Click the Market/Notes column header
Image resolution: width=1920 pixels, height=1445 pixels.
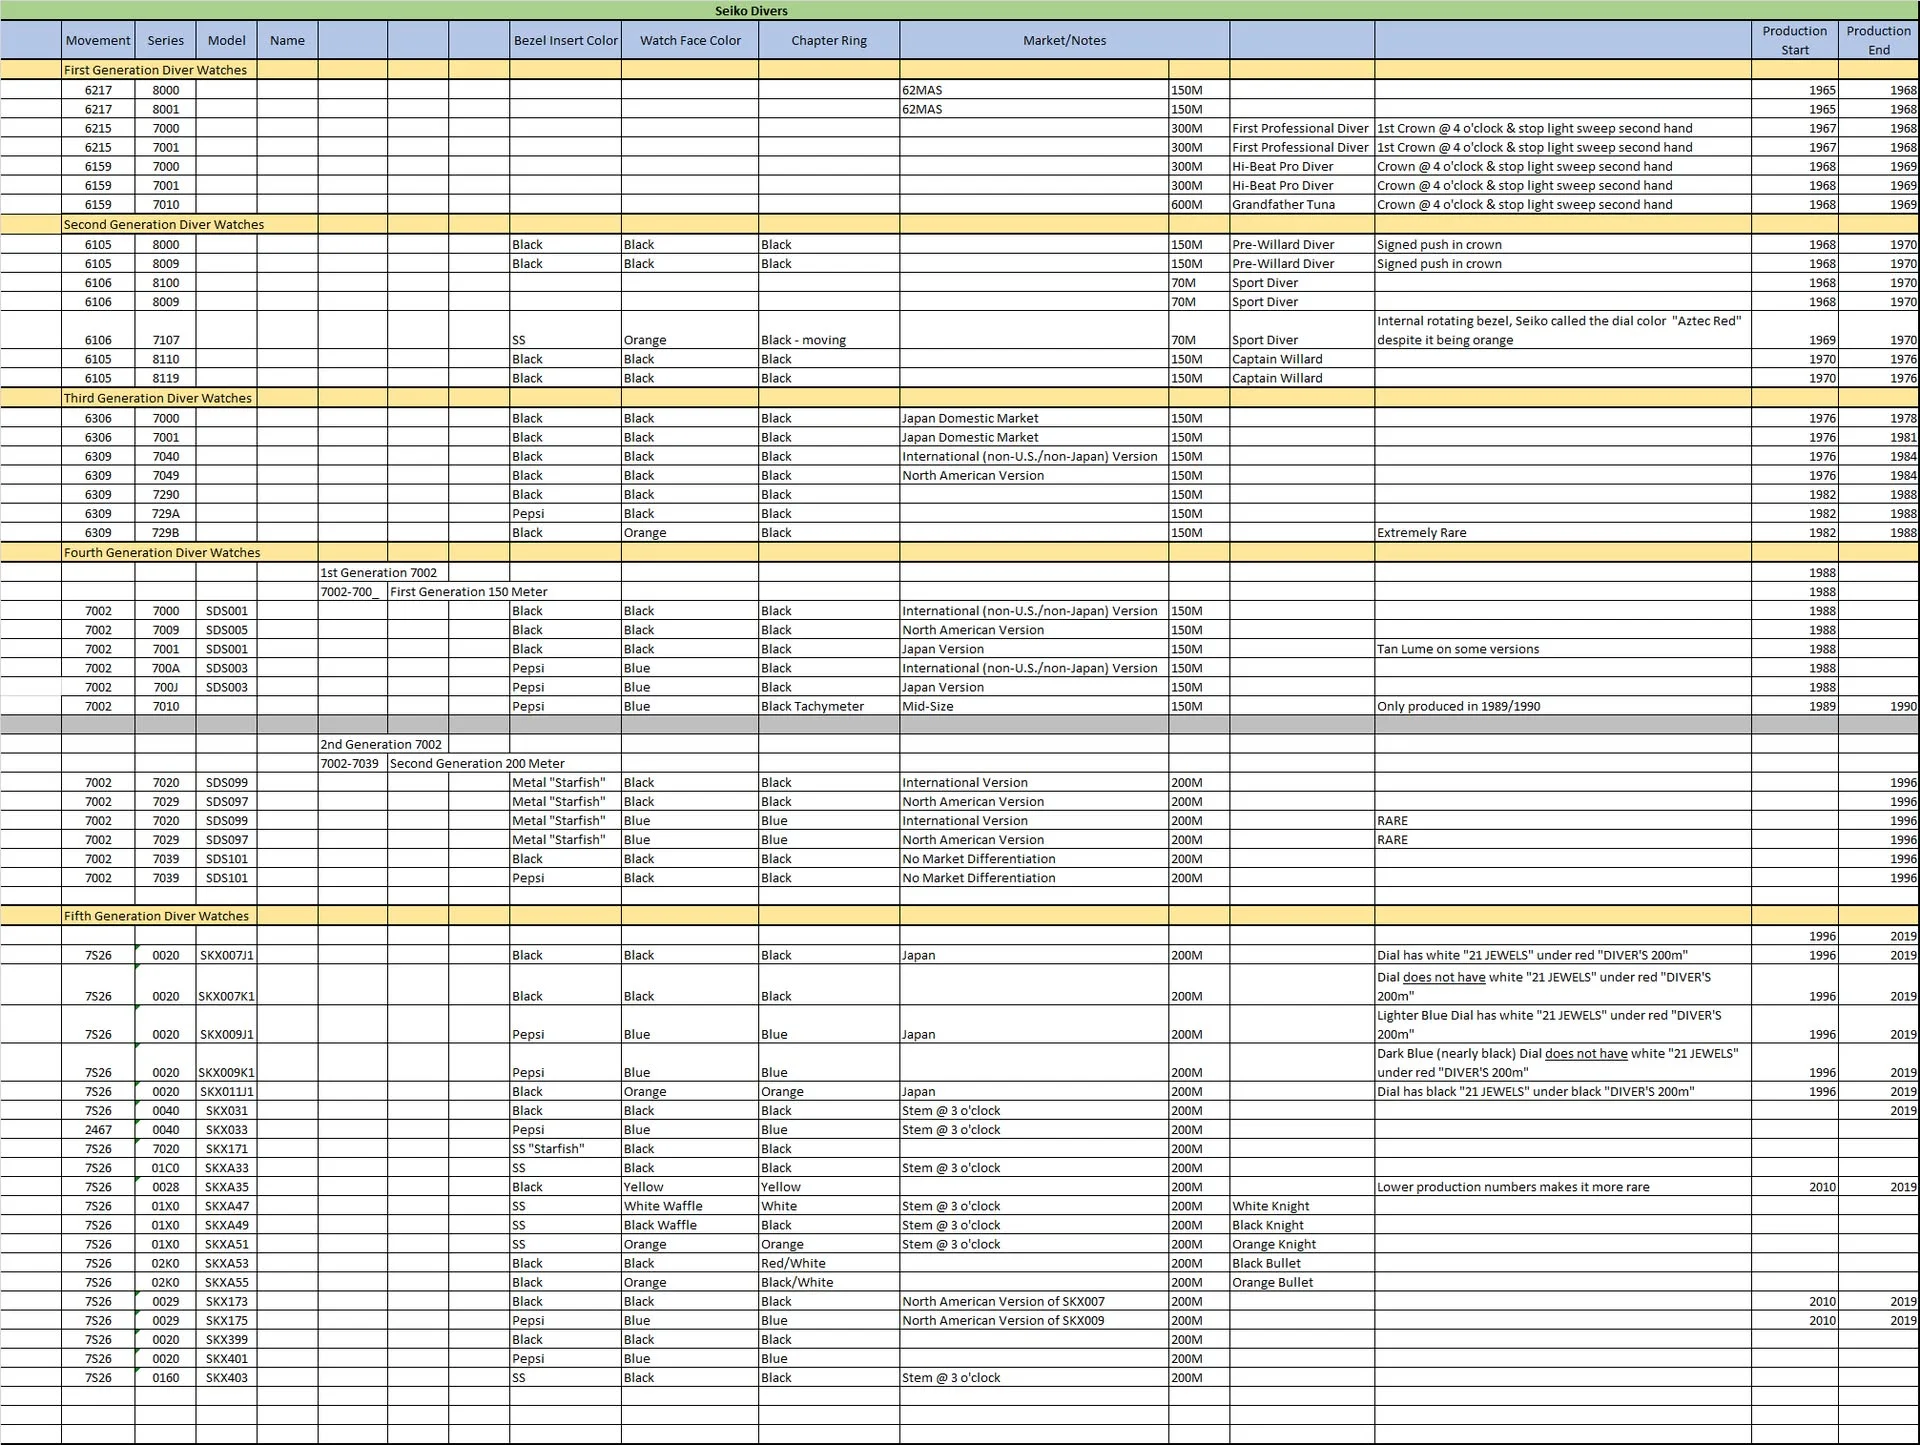(1064, 41)
